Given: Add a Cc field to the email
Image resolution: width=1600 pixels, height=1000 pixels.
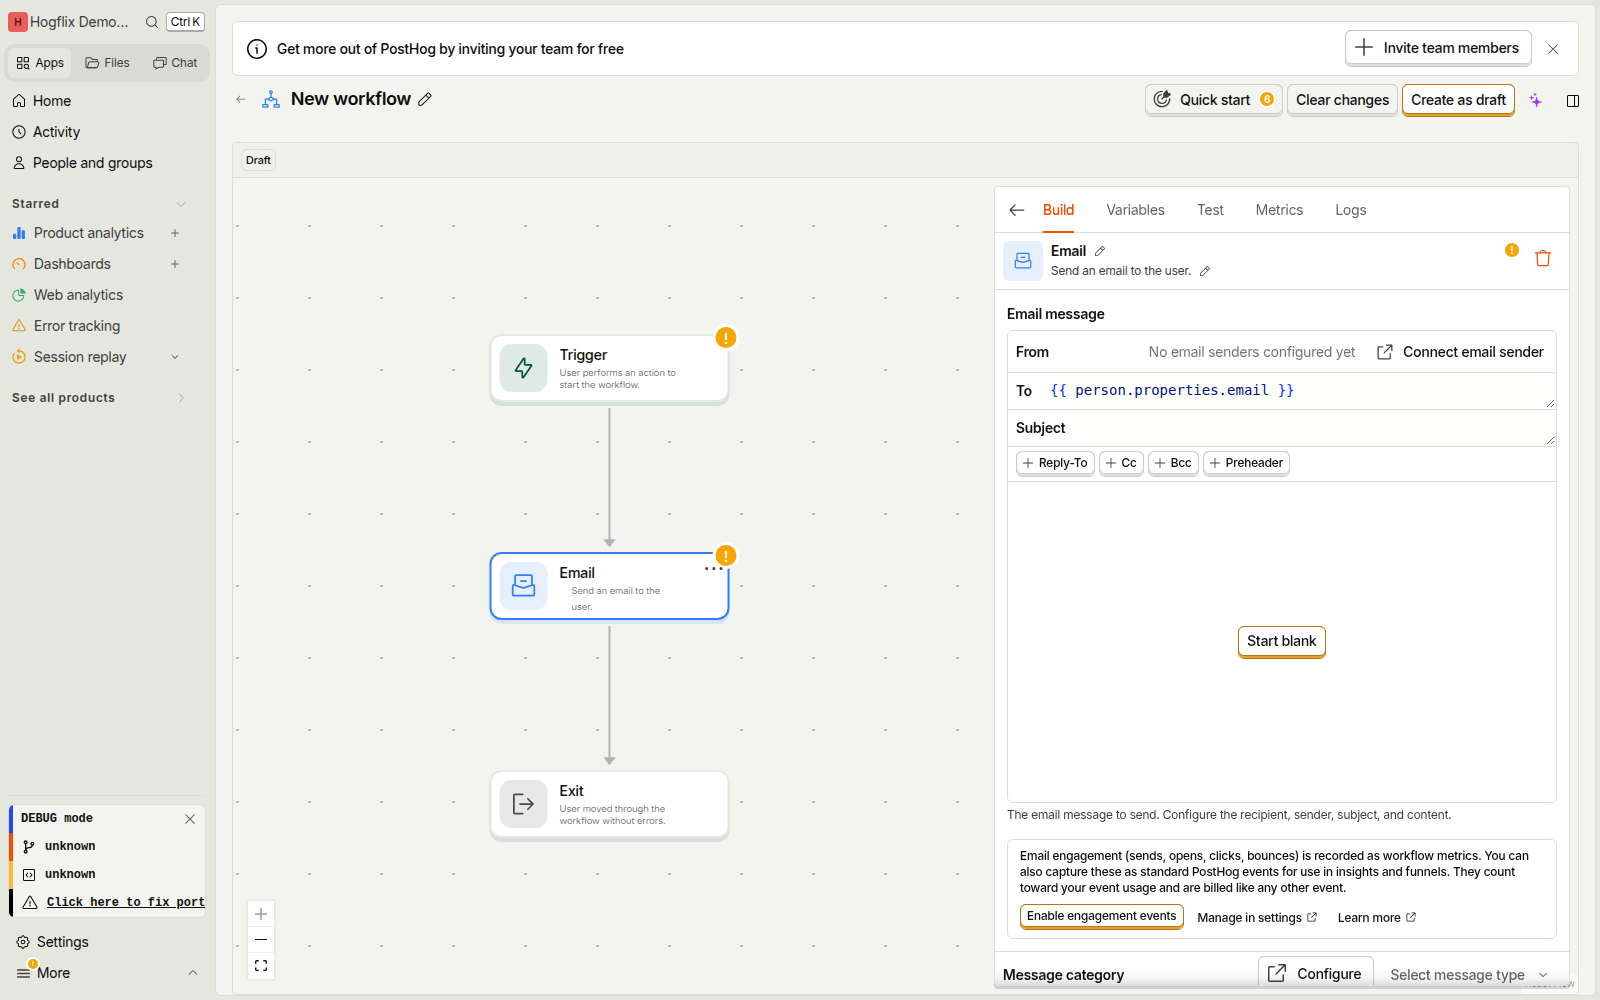Looking at the screenshot, I should (1121, 463).
